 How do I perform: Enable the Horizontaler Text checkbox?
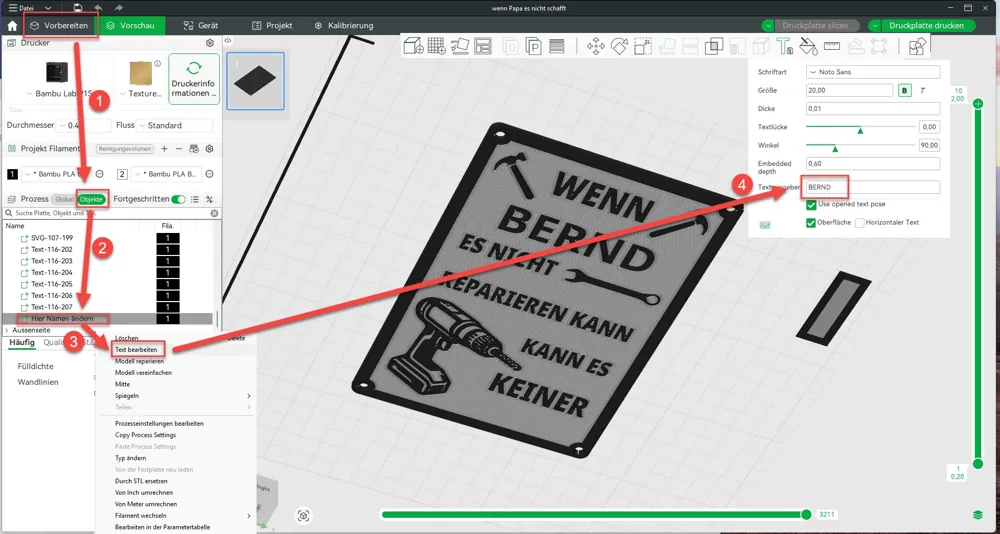click(860, 223)
